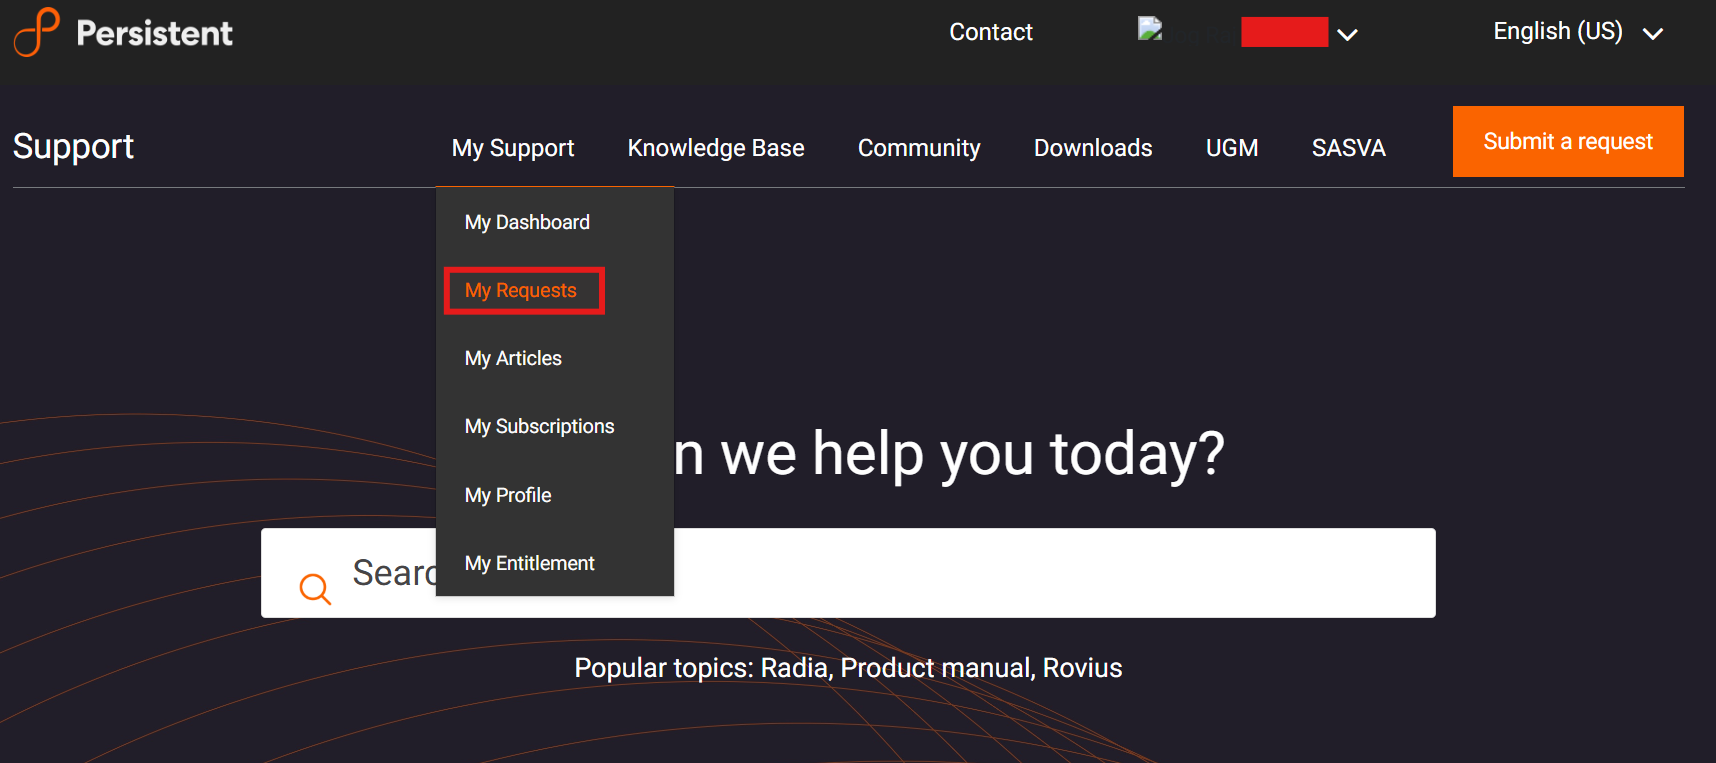This screenshot has height=763, width=1716.
Task: Open the Downloads page
Action: click(1093, 148)
